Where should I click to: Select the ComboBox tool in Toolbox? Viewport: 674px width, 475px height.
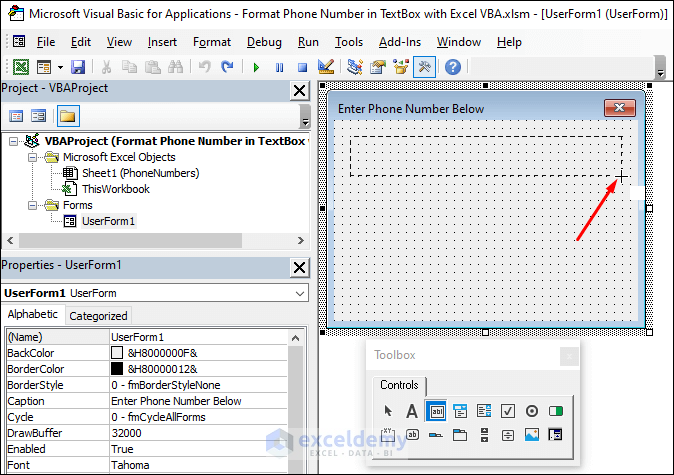(x=460, y=411)
